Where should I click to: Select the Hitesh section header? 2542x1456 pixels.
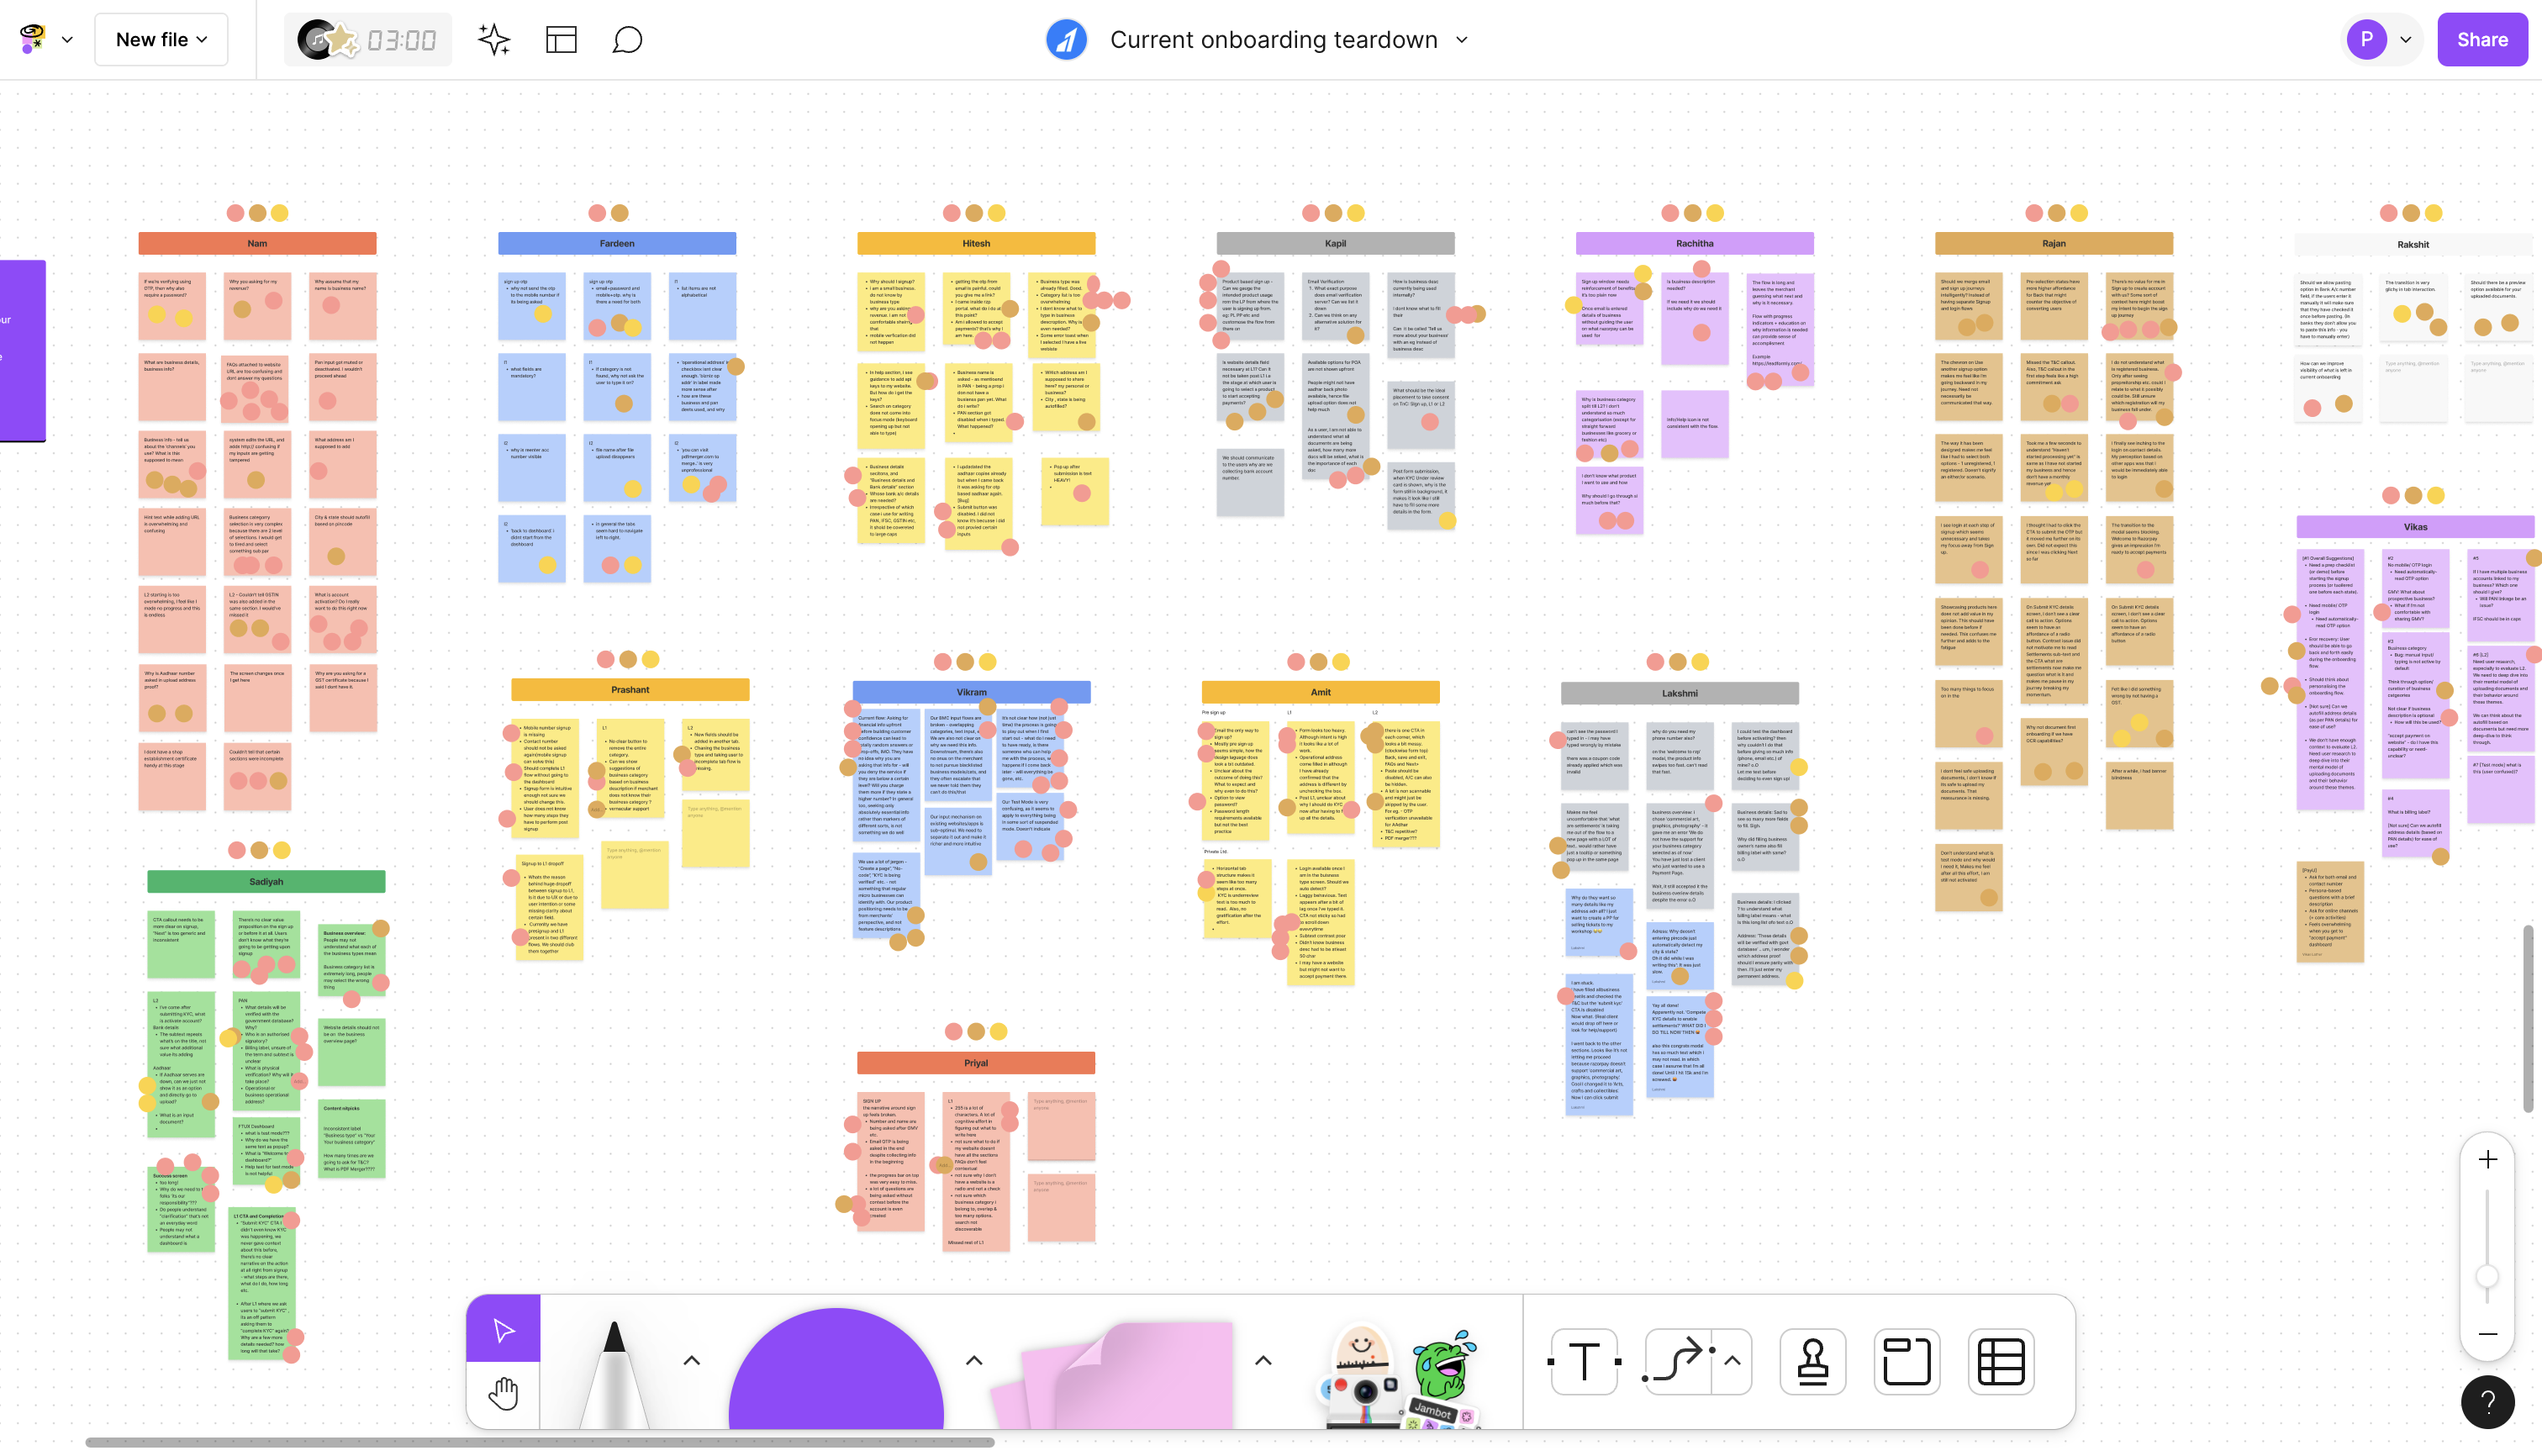[x=976, y=243]
